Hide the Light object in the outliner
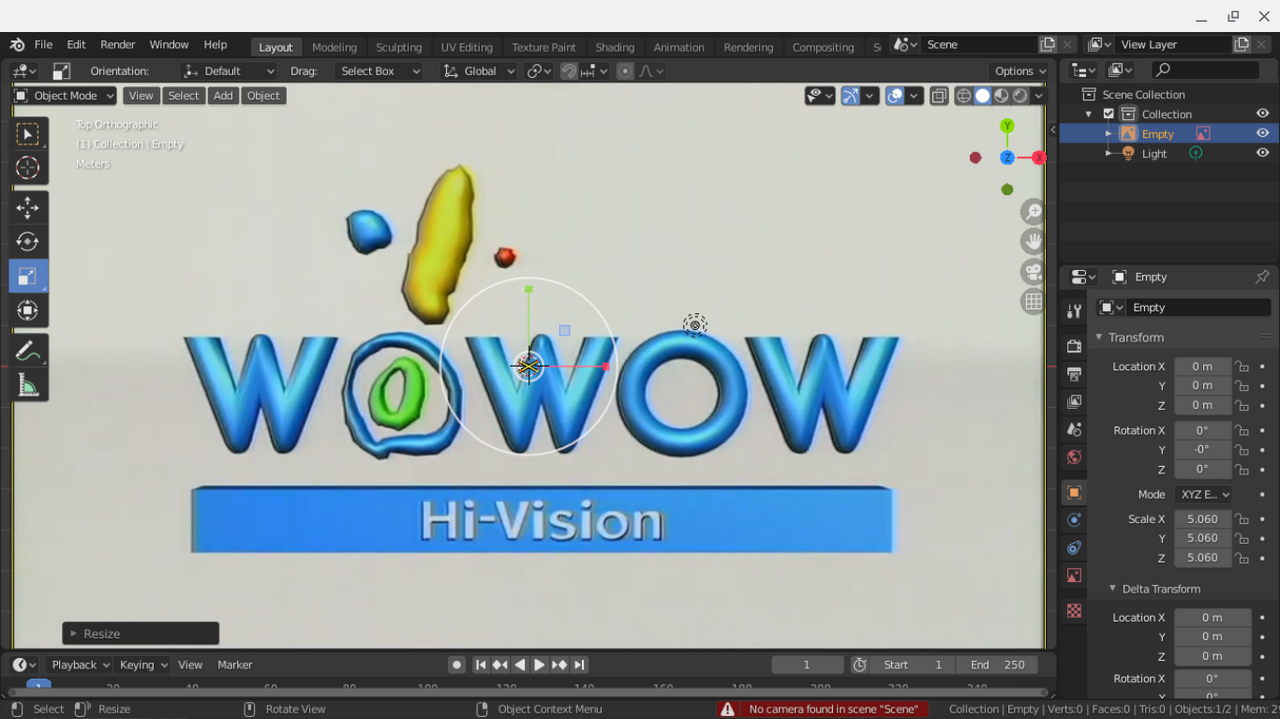Image resolution: width=1280 pixels, height=719 pixels. click(x=1262, y=153)
